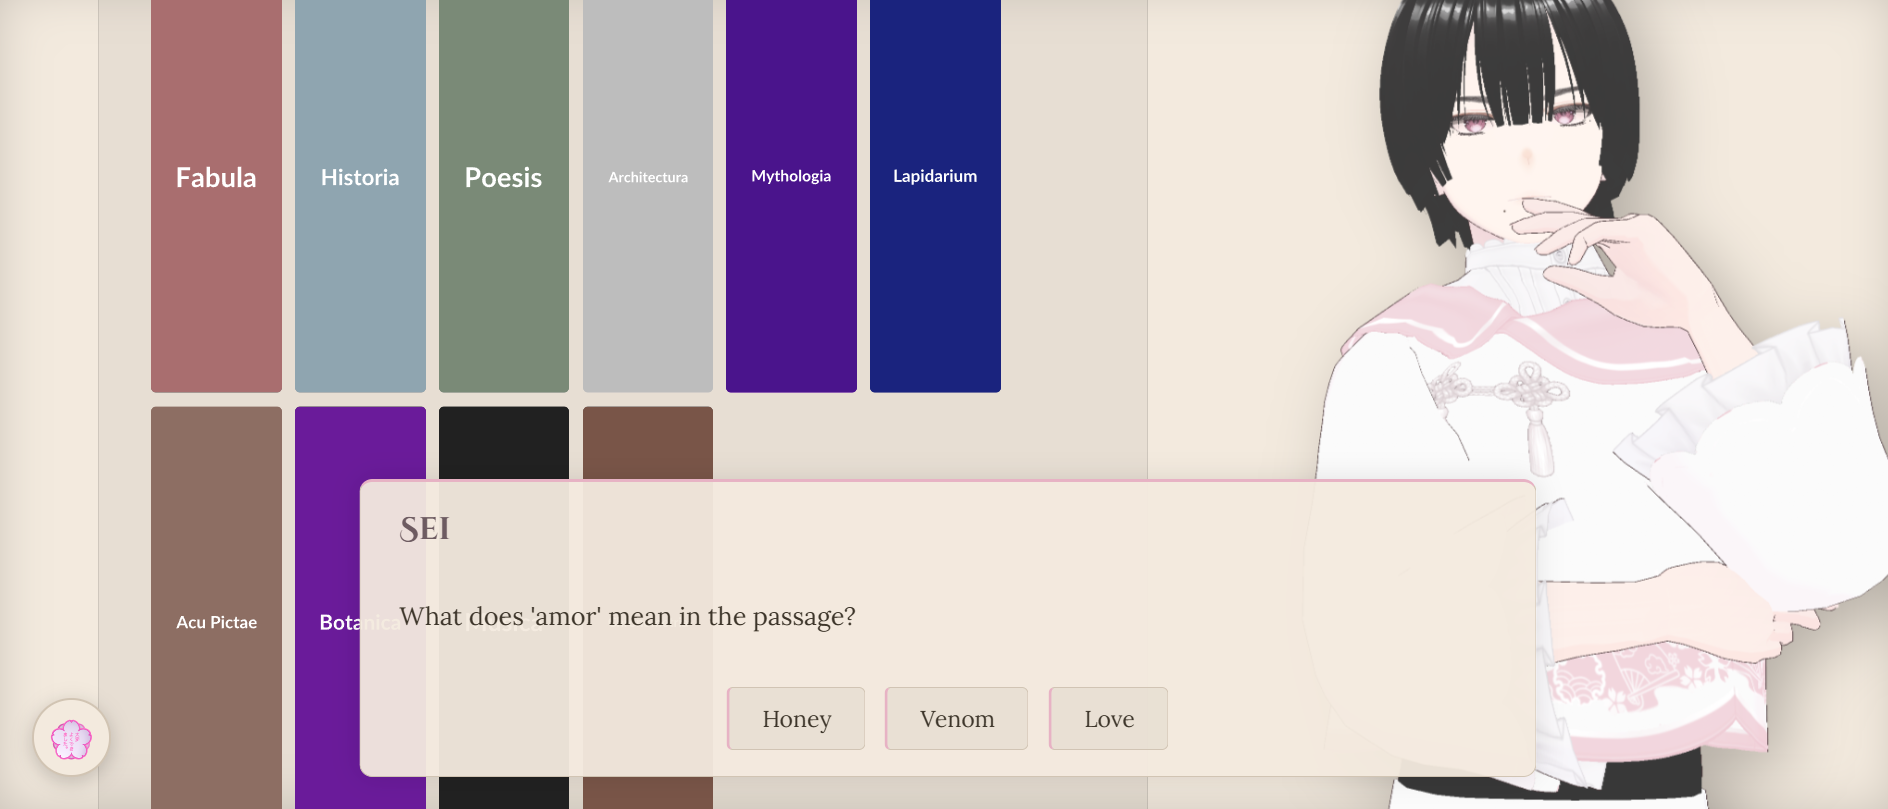Select the Acu Pictae book panel
This screenshot has width=1888, height=809.
point(216,608)
